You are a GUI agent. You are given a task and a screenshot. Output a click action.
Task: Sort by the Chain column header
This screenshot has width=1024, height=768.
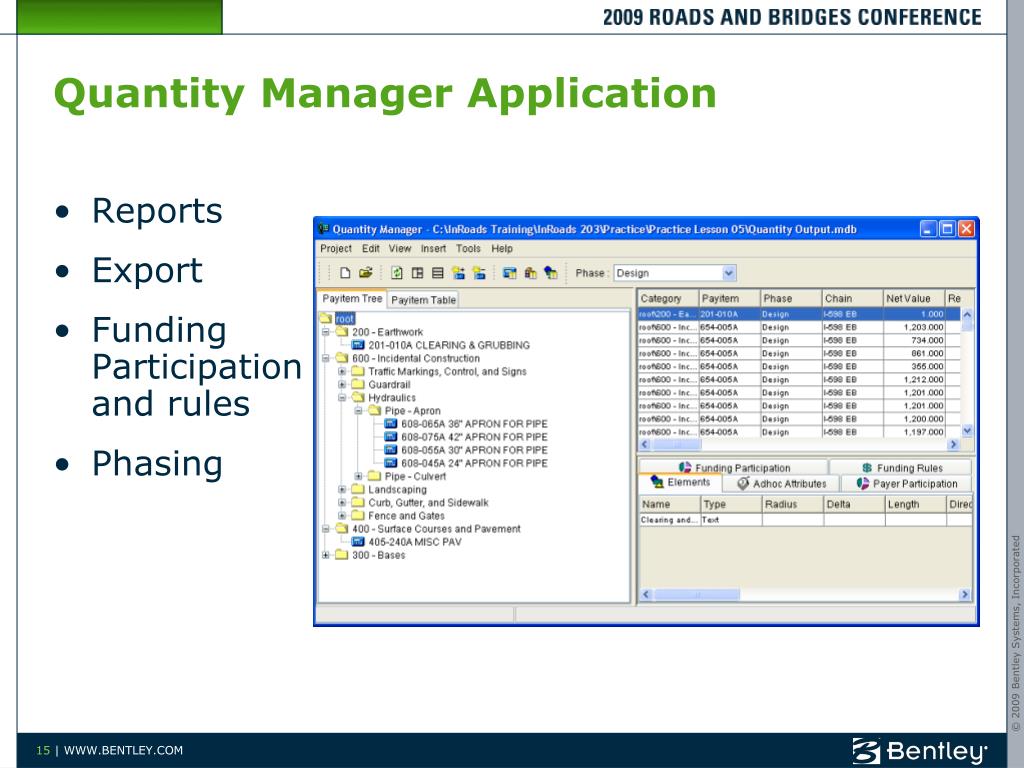point(852,298)
